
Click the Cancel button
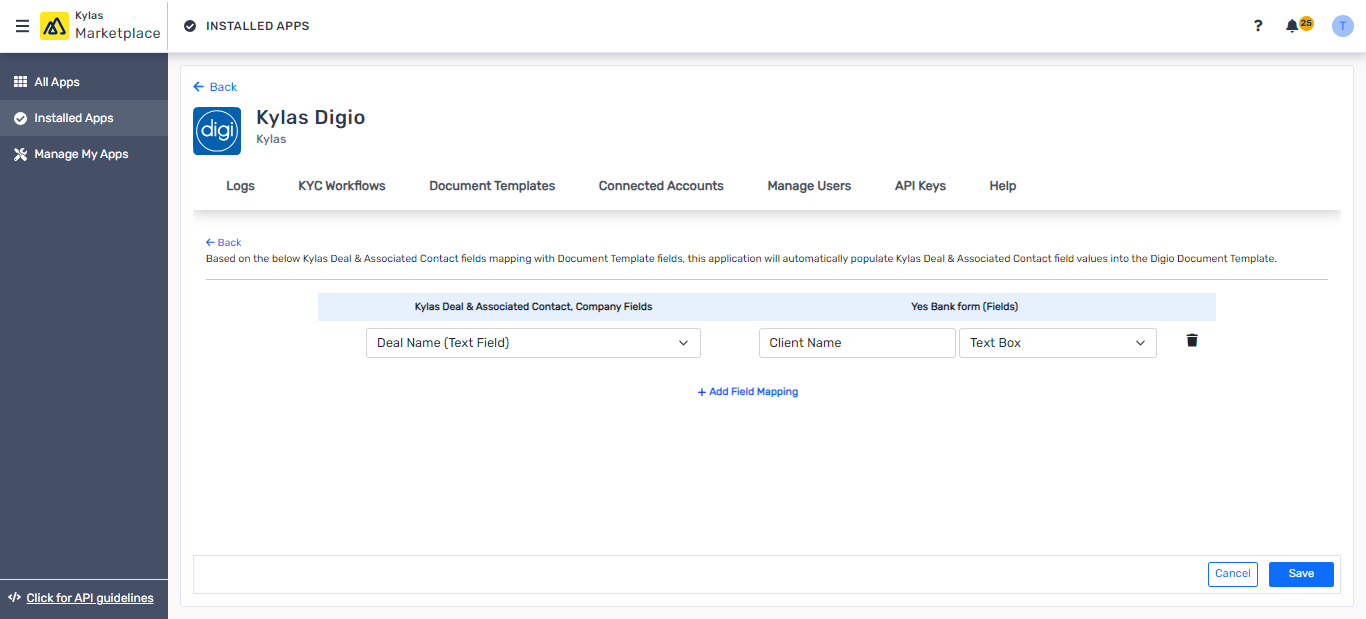[x=1232, y=574]
